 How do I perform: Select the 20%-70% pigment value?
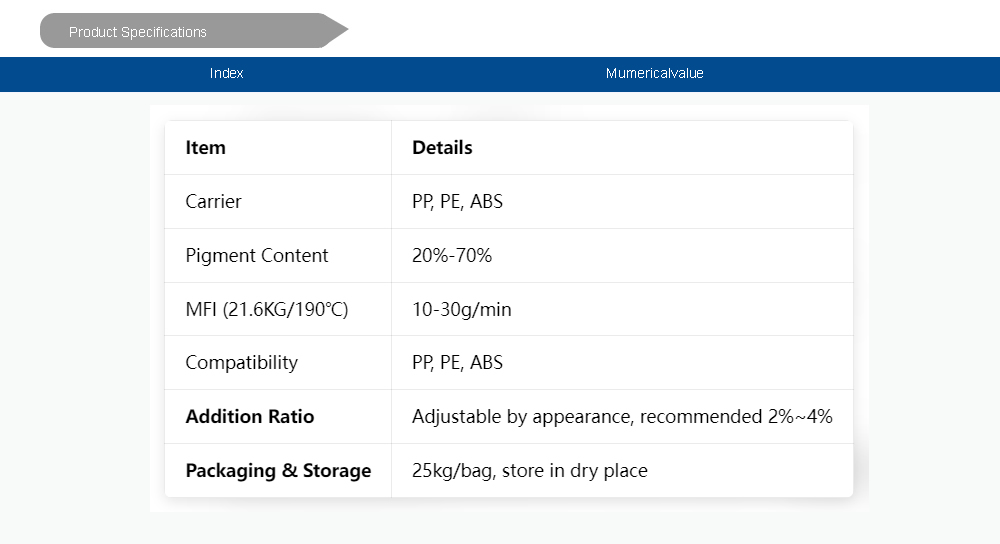click(452, 256)
